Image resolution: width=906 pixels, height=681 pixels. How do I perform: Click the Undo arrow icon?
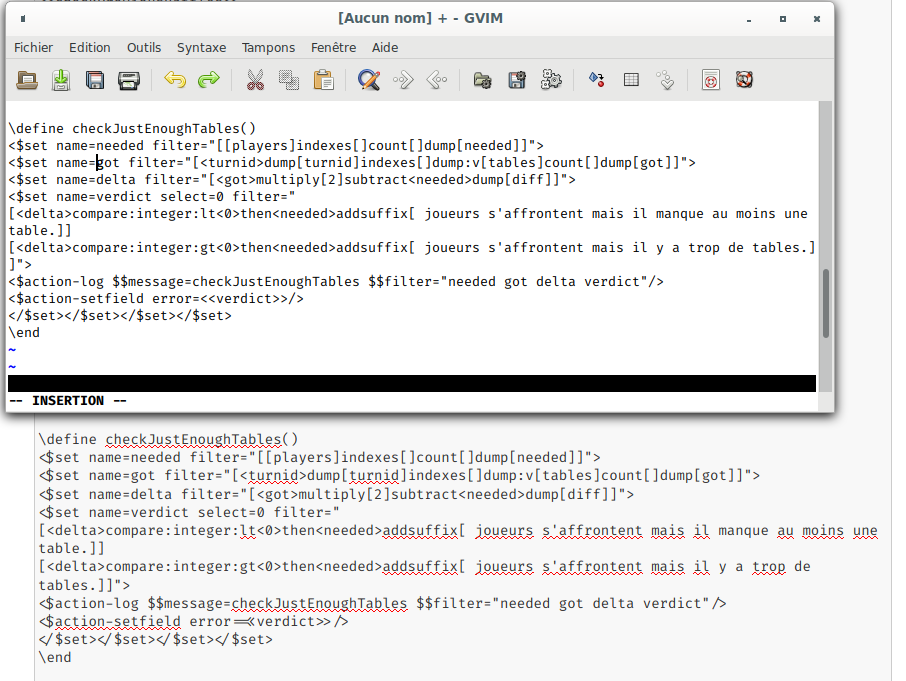tap(174, 80)
